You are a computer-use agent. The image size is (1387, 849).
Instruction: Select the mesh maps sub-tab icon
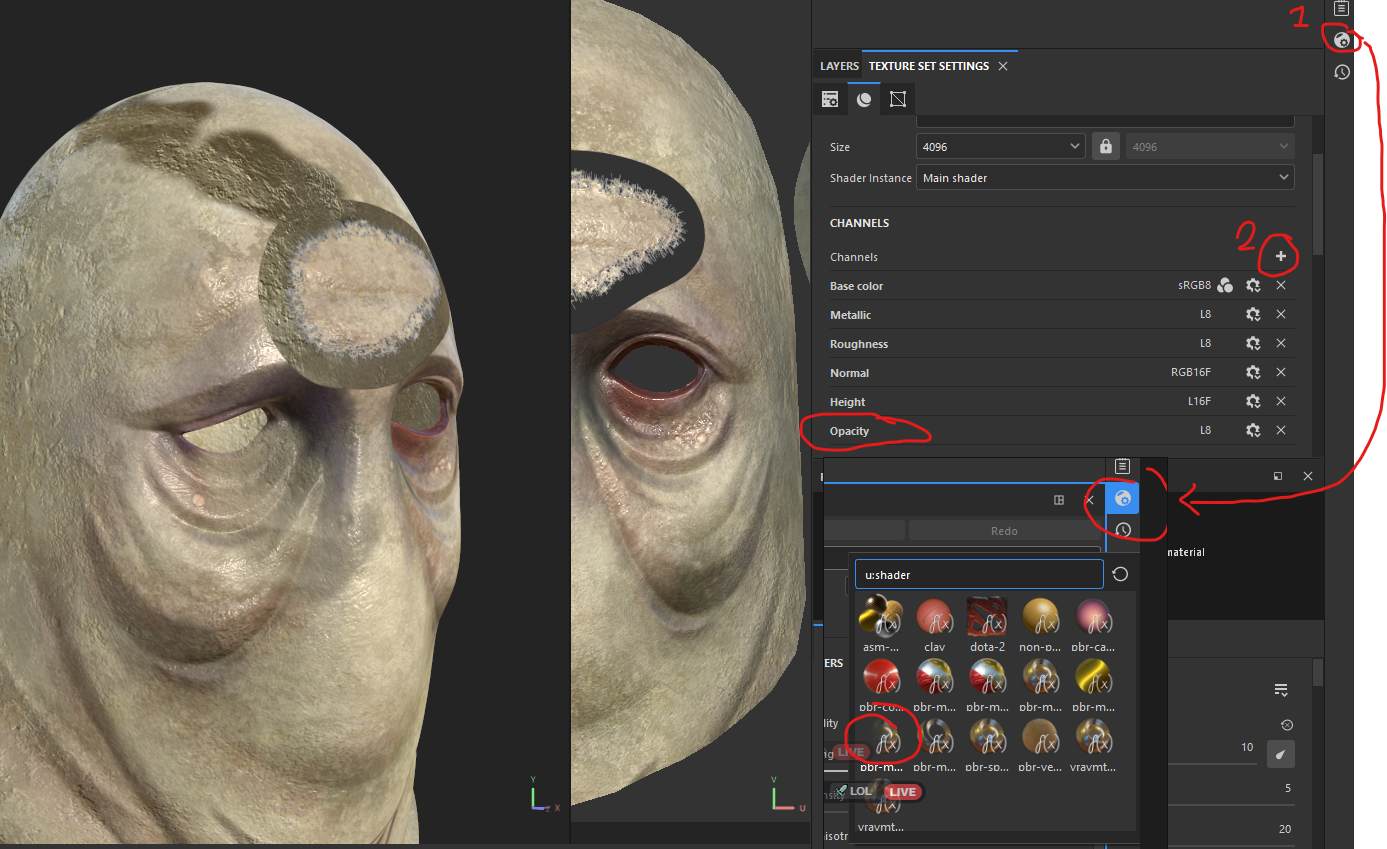(897, 98)
